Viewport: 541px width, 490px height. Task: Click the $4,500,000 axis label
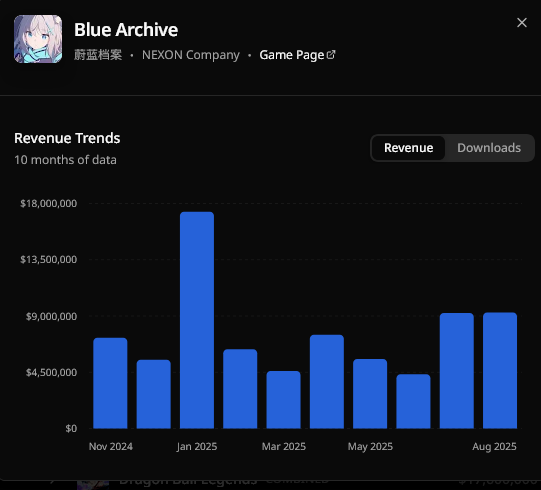coord(51,372)
